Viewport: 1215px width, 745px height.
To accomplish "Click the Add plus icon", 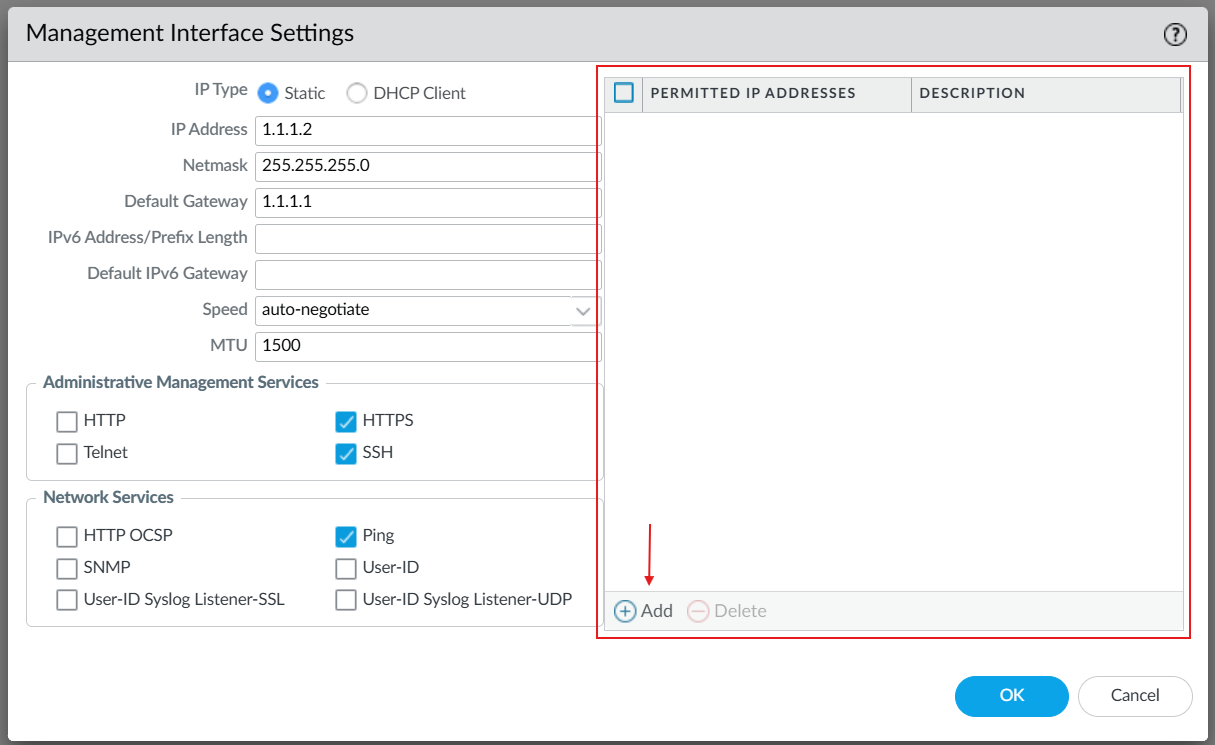I will pos(625,611).
